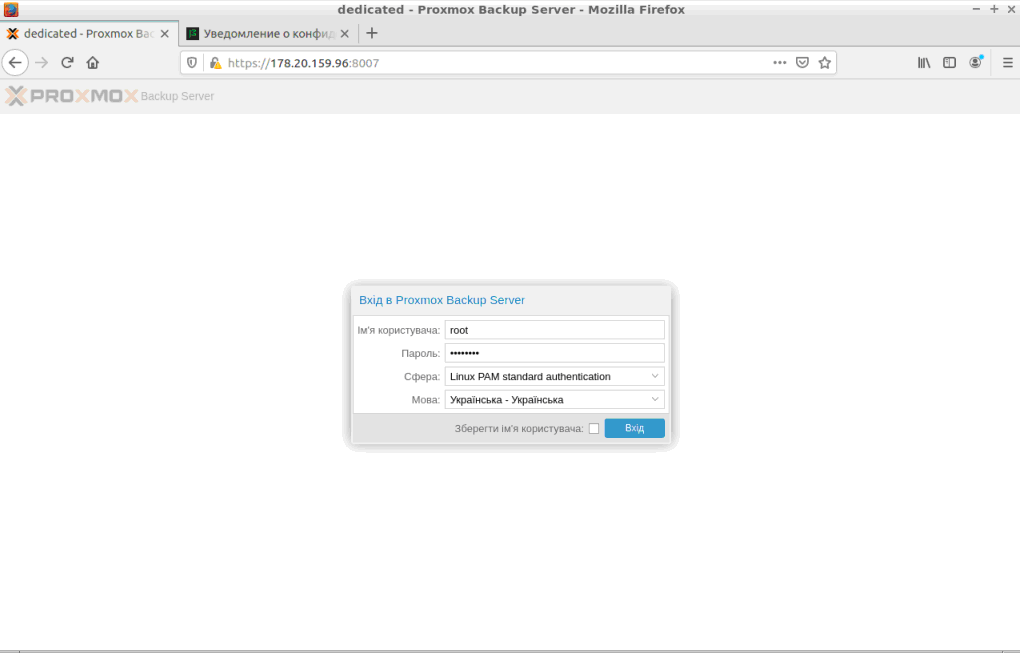This screenshot has height=653, width=1020.
Task: Open the Firefox account icon
Action: coord(976,63)
